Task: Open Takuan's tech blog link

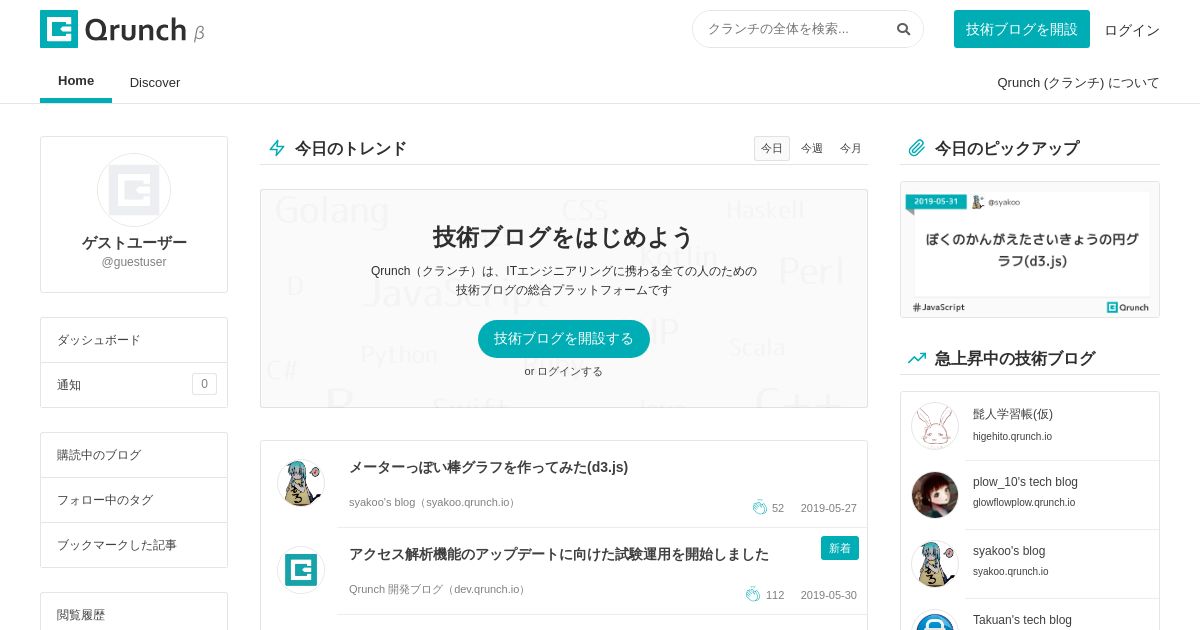Action: (1022, 620)
